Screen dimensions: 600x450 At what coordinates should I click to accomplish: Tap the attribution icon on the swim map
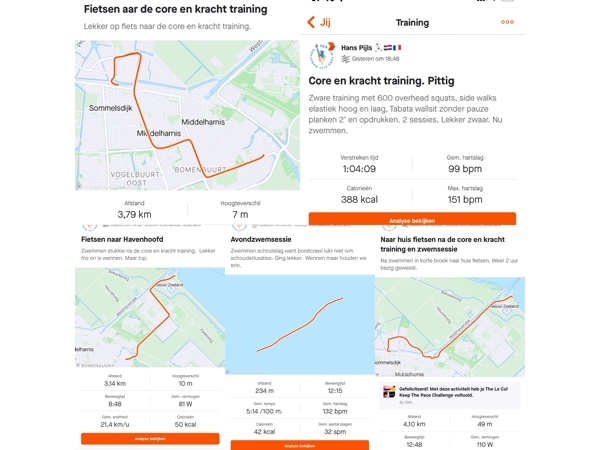coord(228,371)
